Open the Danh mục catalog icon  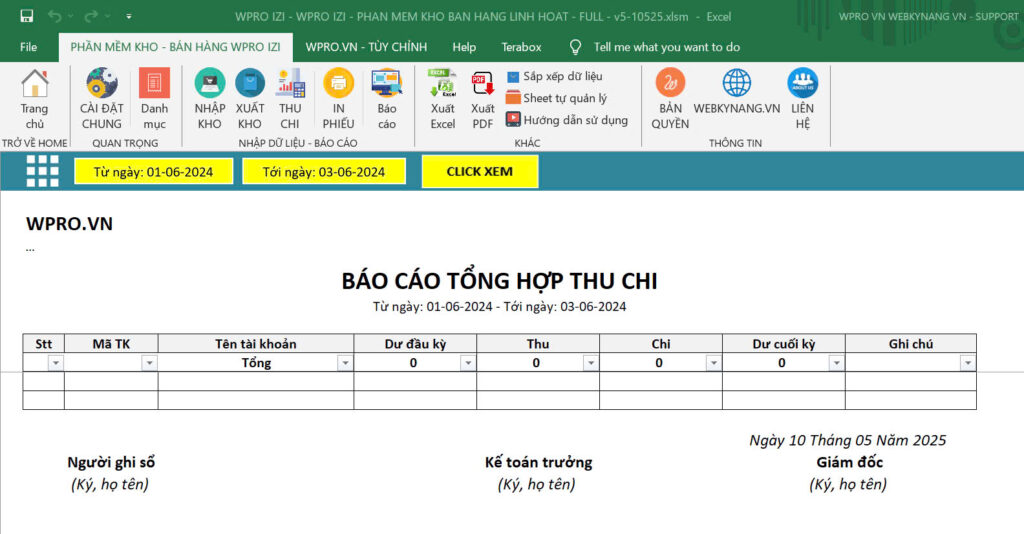(x=154, y=84)
